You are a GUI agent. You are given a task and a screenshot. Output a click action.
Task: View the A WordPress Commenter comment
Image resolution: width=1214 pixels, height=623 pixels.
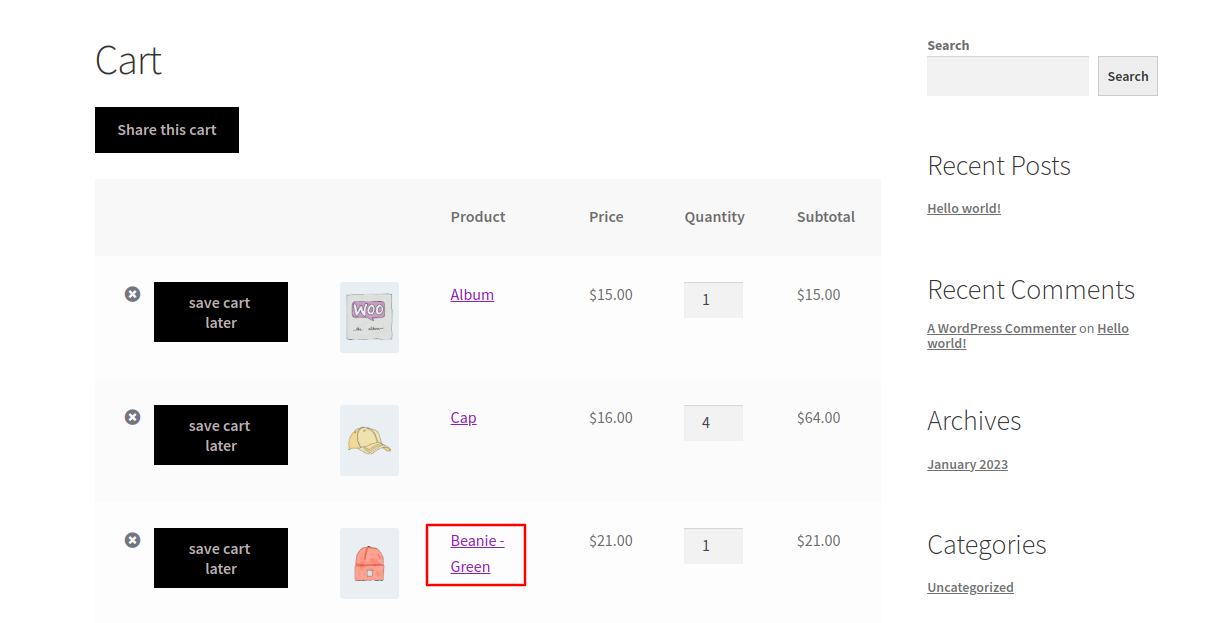tap(1001, 328)
